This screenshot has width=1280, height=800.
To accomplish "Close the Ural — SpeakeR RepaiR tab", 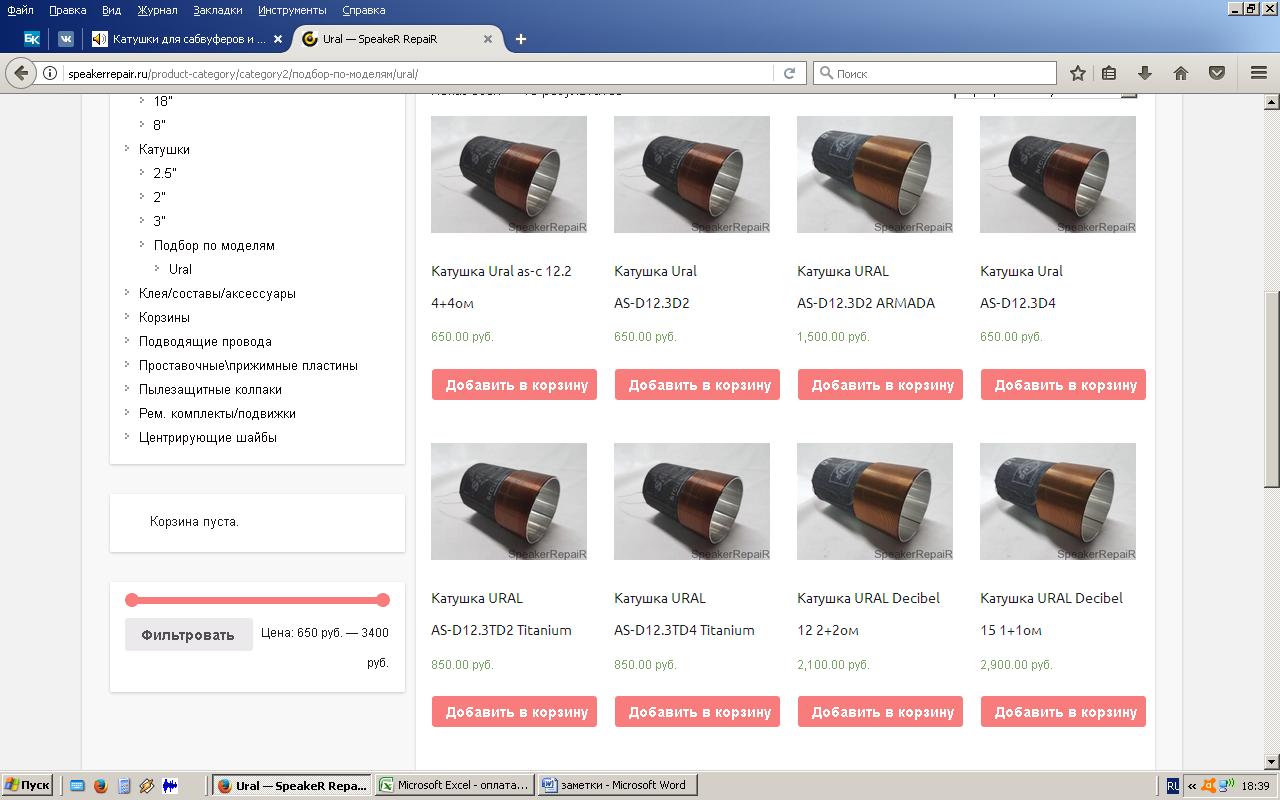I will tap(488, 39).
